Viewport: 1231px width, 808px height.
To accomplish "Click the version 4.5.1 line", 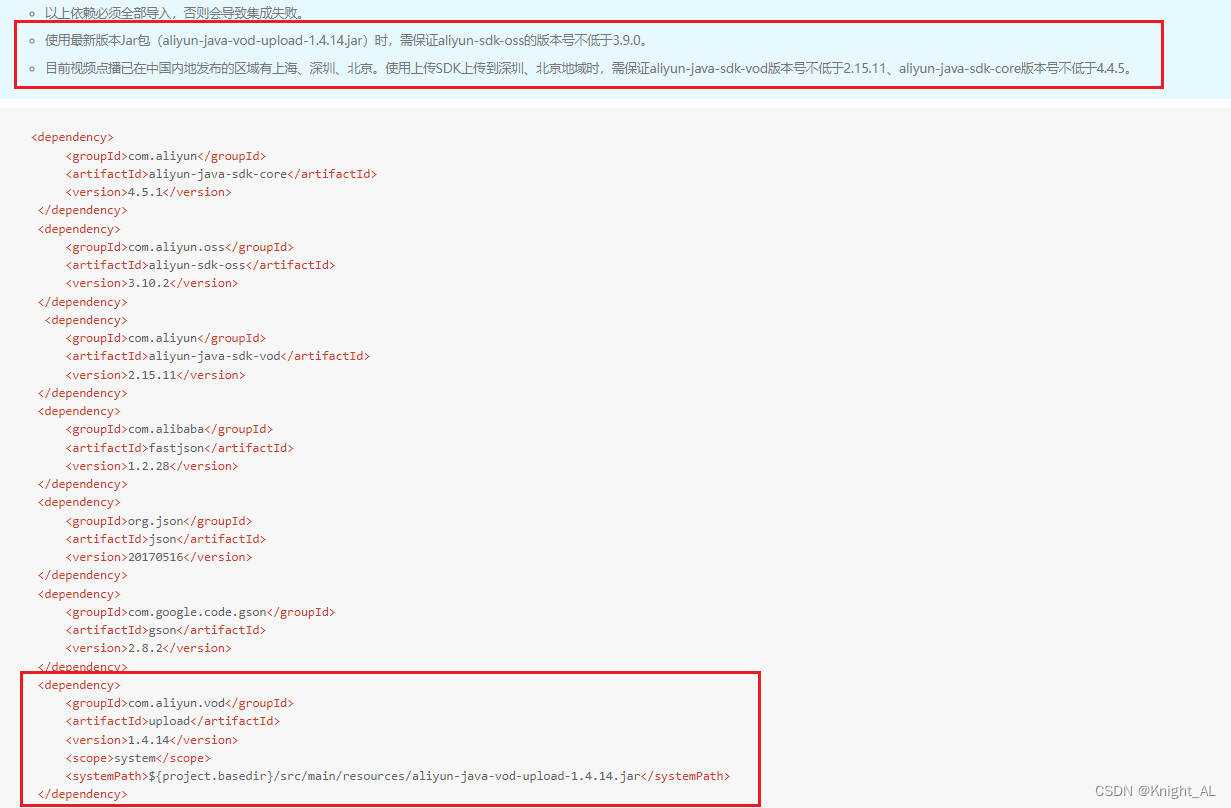I will pyautogui.click(x=148, y=192).
